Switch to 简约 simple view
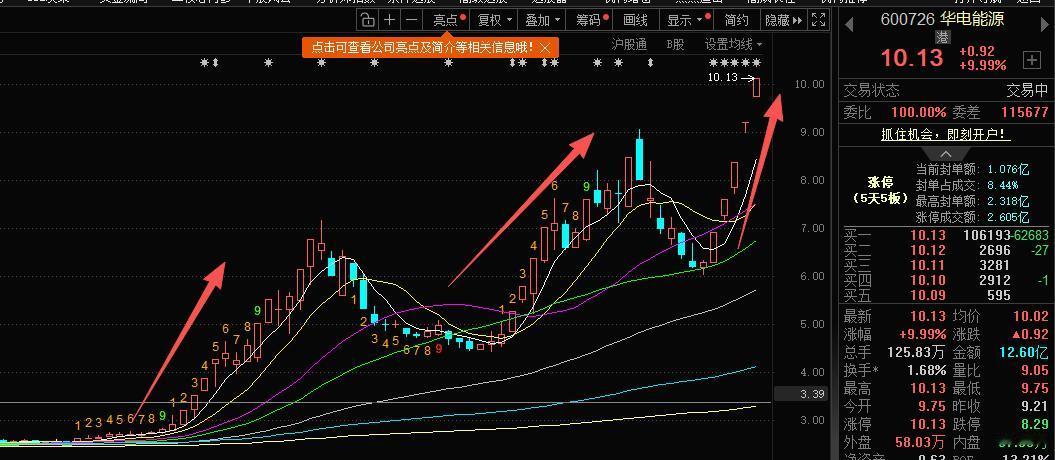Screen dimensions: 1055x460 click(737, 20)
